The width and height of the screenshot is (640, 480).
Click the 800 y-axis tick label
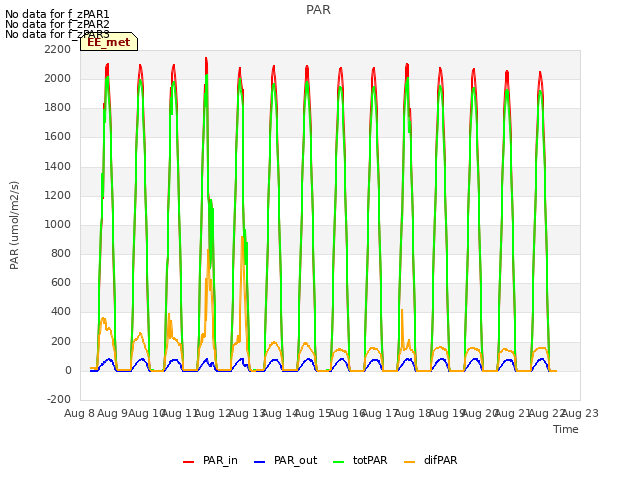pyautogui.click(x=61, y=253)
